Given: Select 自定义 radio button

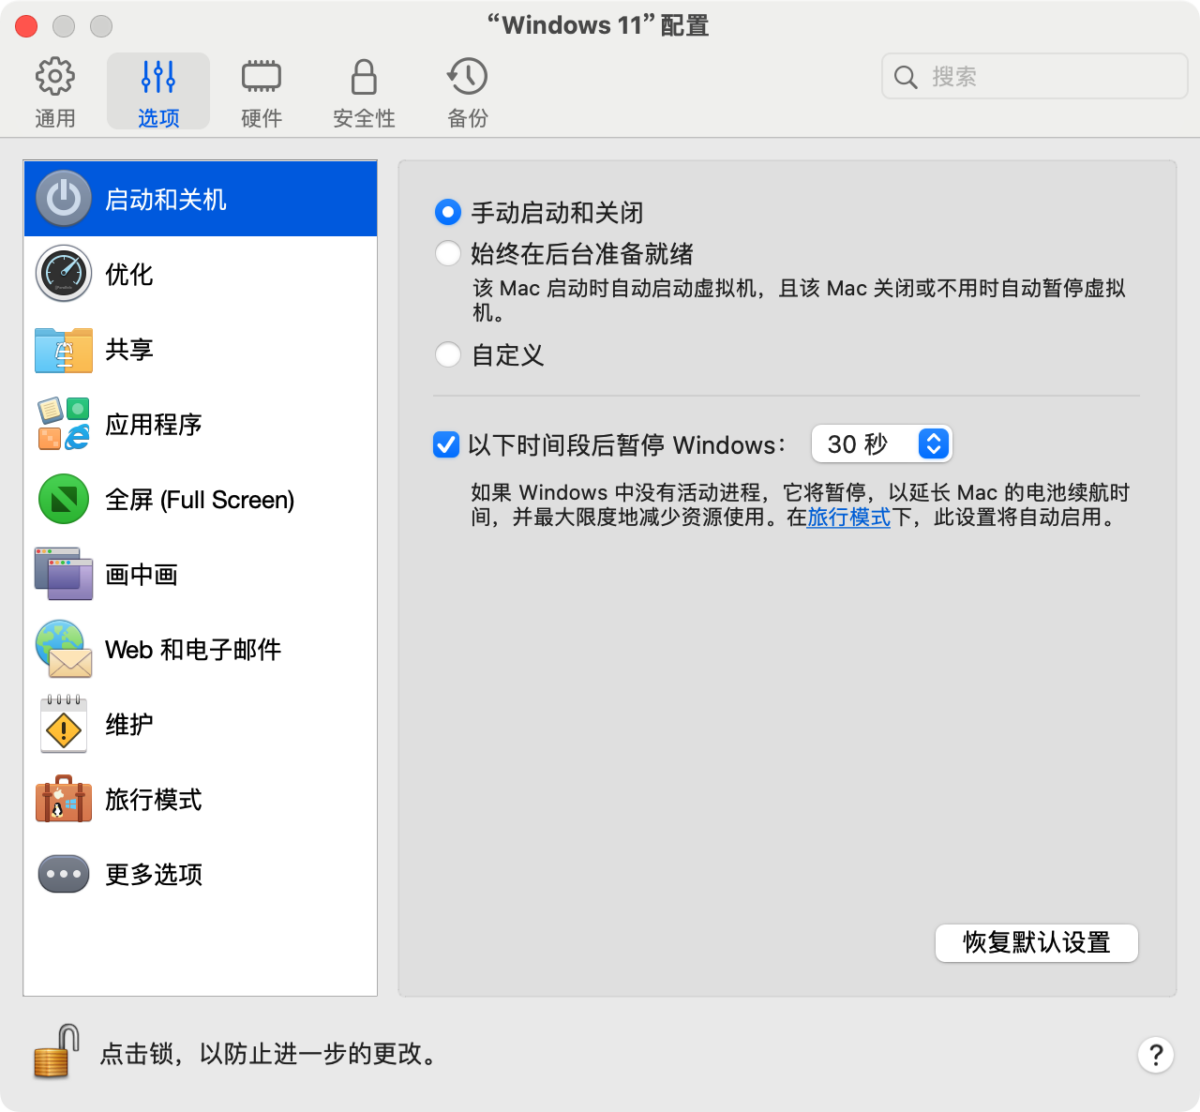Looking at the screenshot, I should click(448, 354).
